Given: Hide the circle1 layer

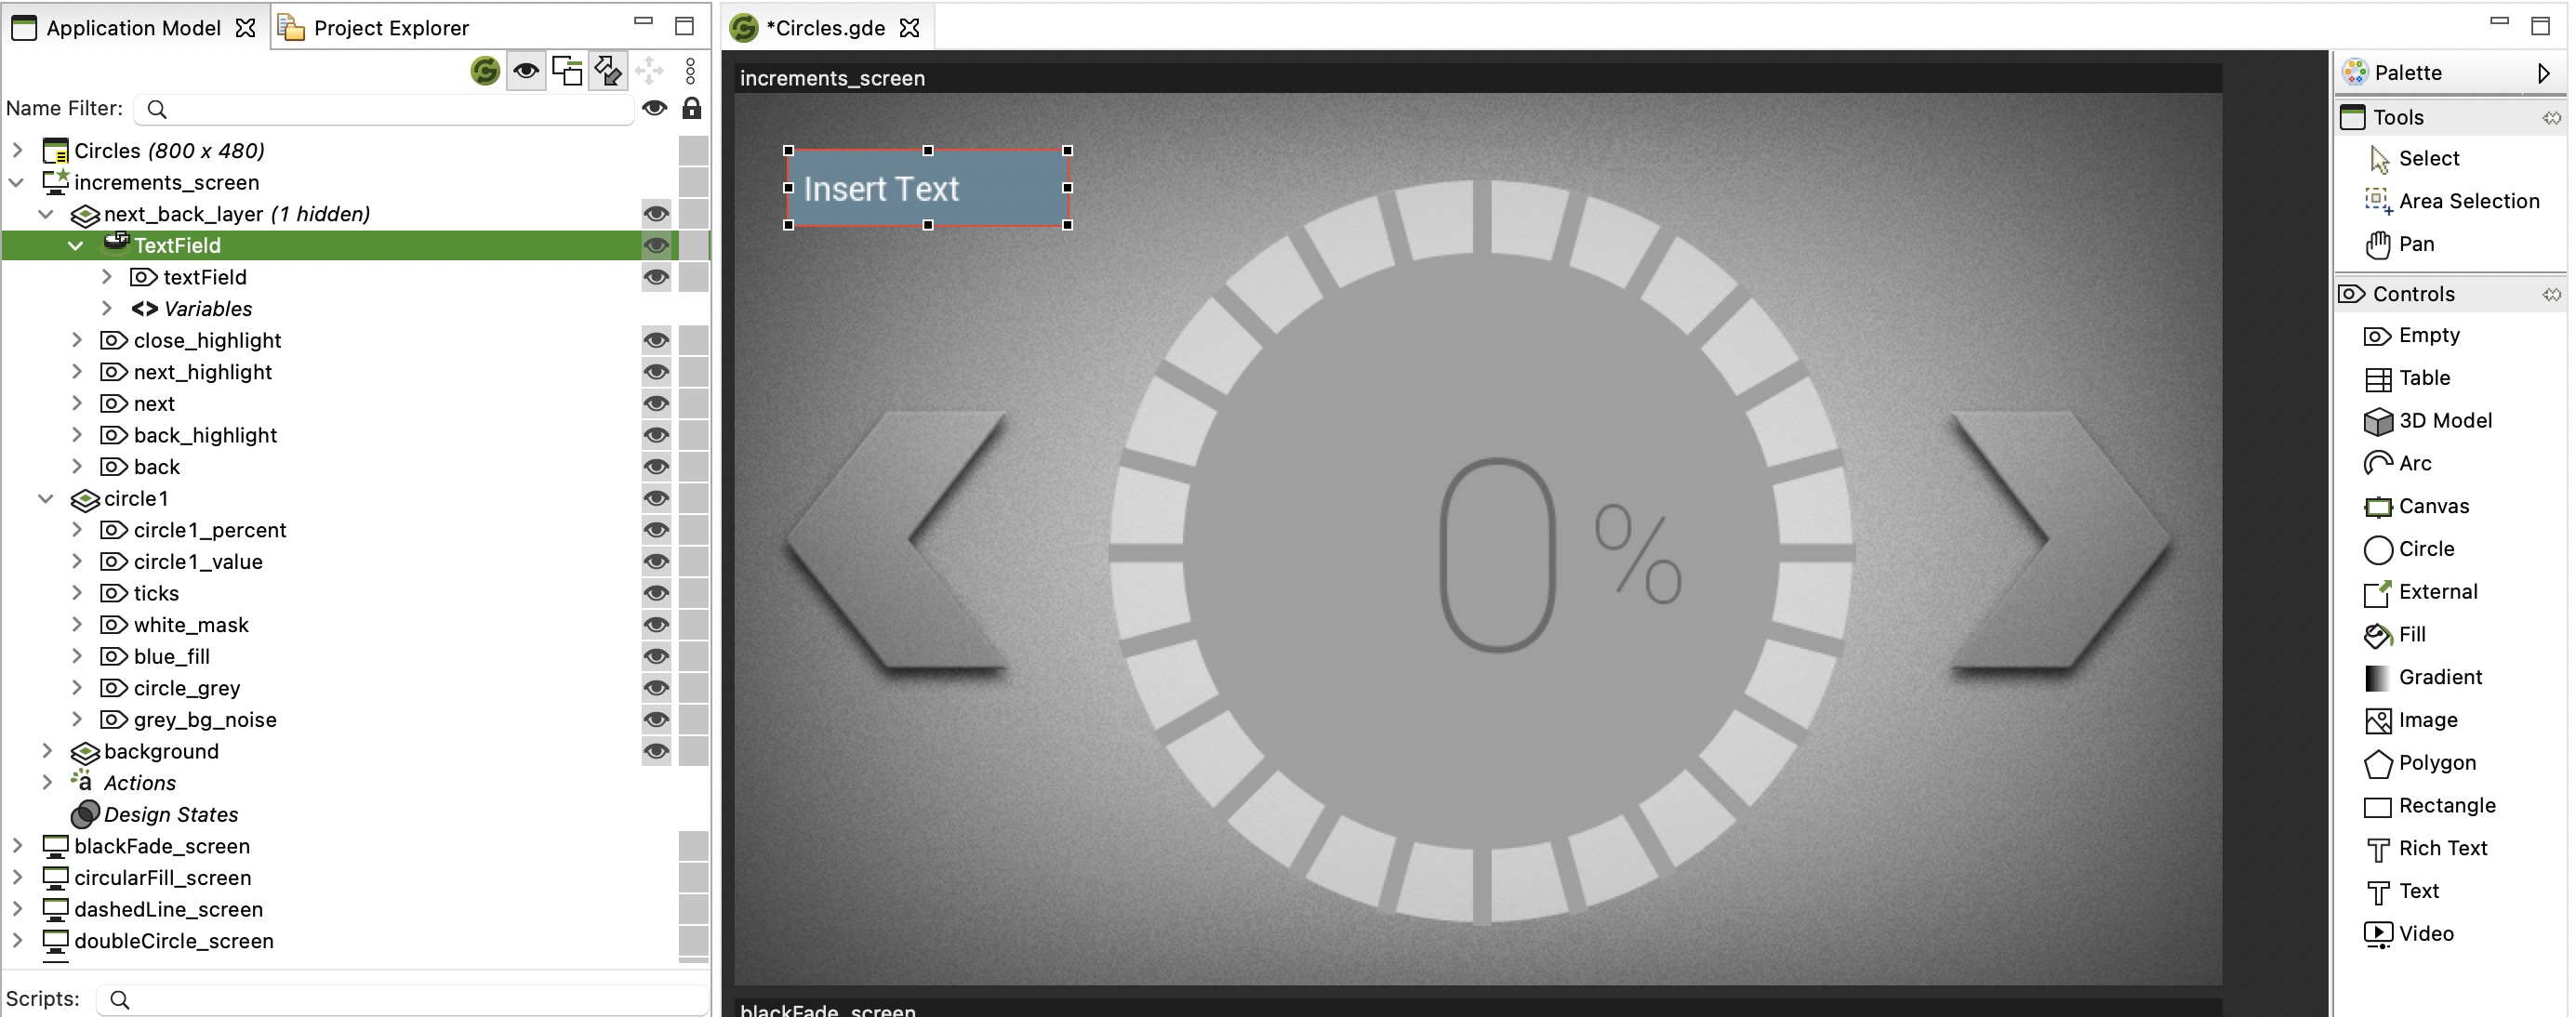Looking at the screenshot, I should pos(656,499).
